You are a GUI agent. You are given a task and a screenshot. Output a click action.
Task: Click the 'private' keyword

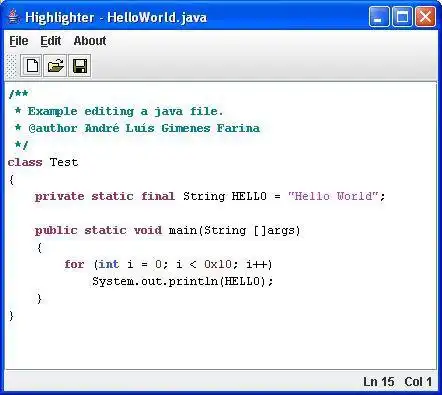60,197
